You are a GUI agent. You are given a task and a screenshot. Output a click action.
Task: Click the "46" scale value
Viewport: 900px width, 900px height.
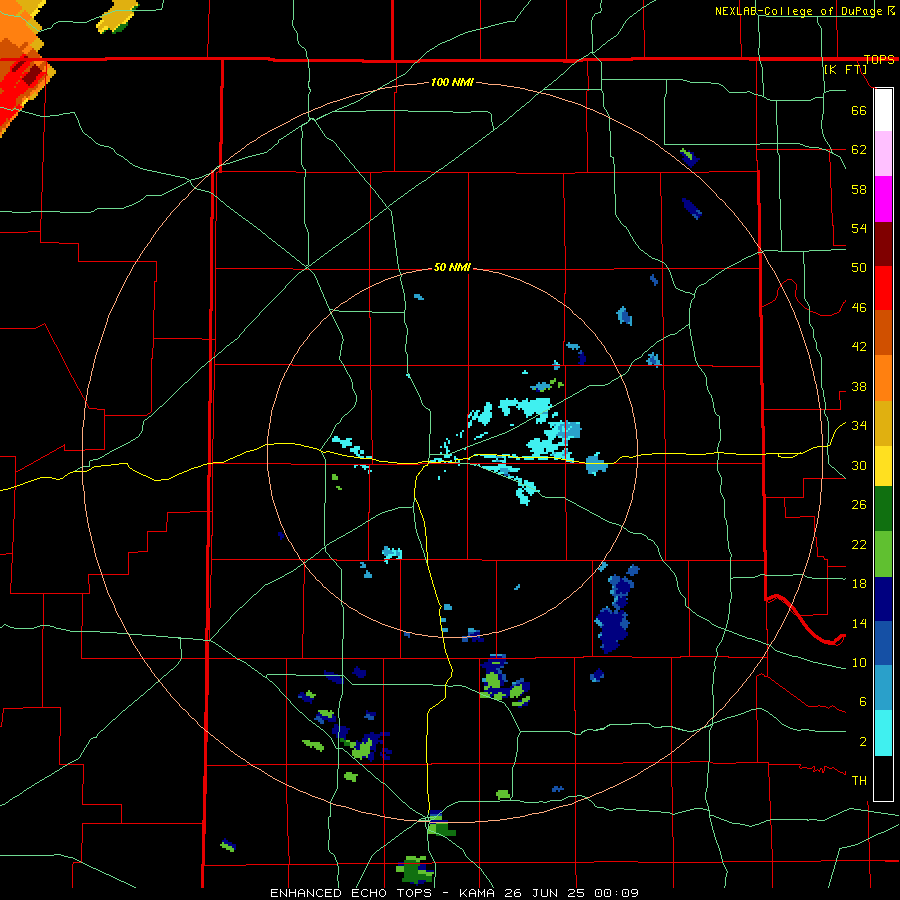[859, 308]
